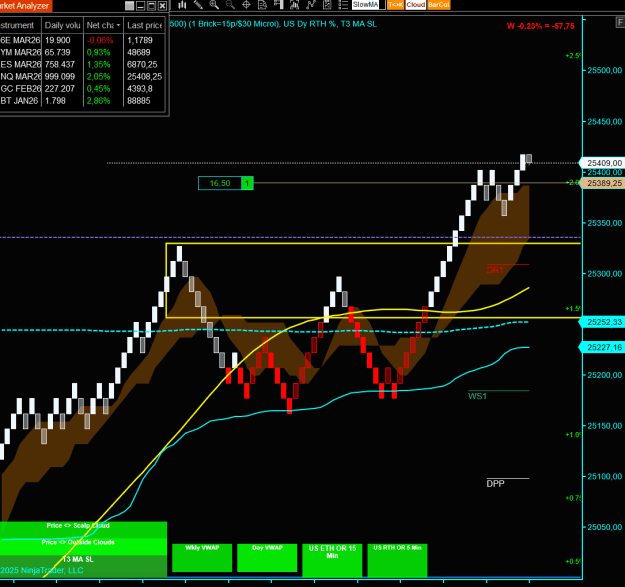Click the DPP pivot level label
Image resolution: width=625 pixels, height=587 pixels.
tap(495, 484)
